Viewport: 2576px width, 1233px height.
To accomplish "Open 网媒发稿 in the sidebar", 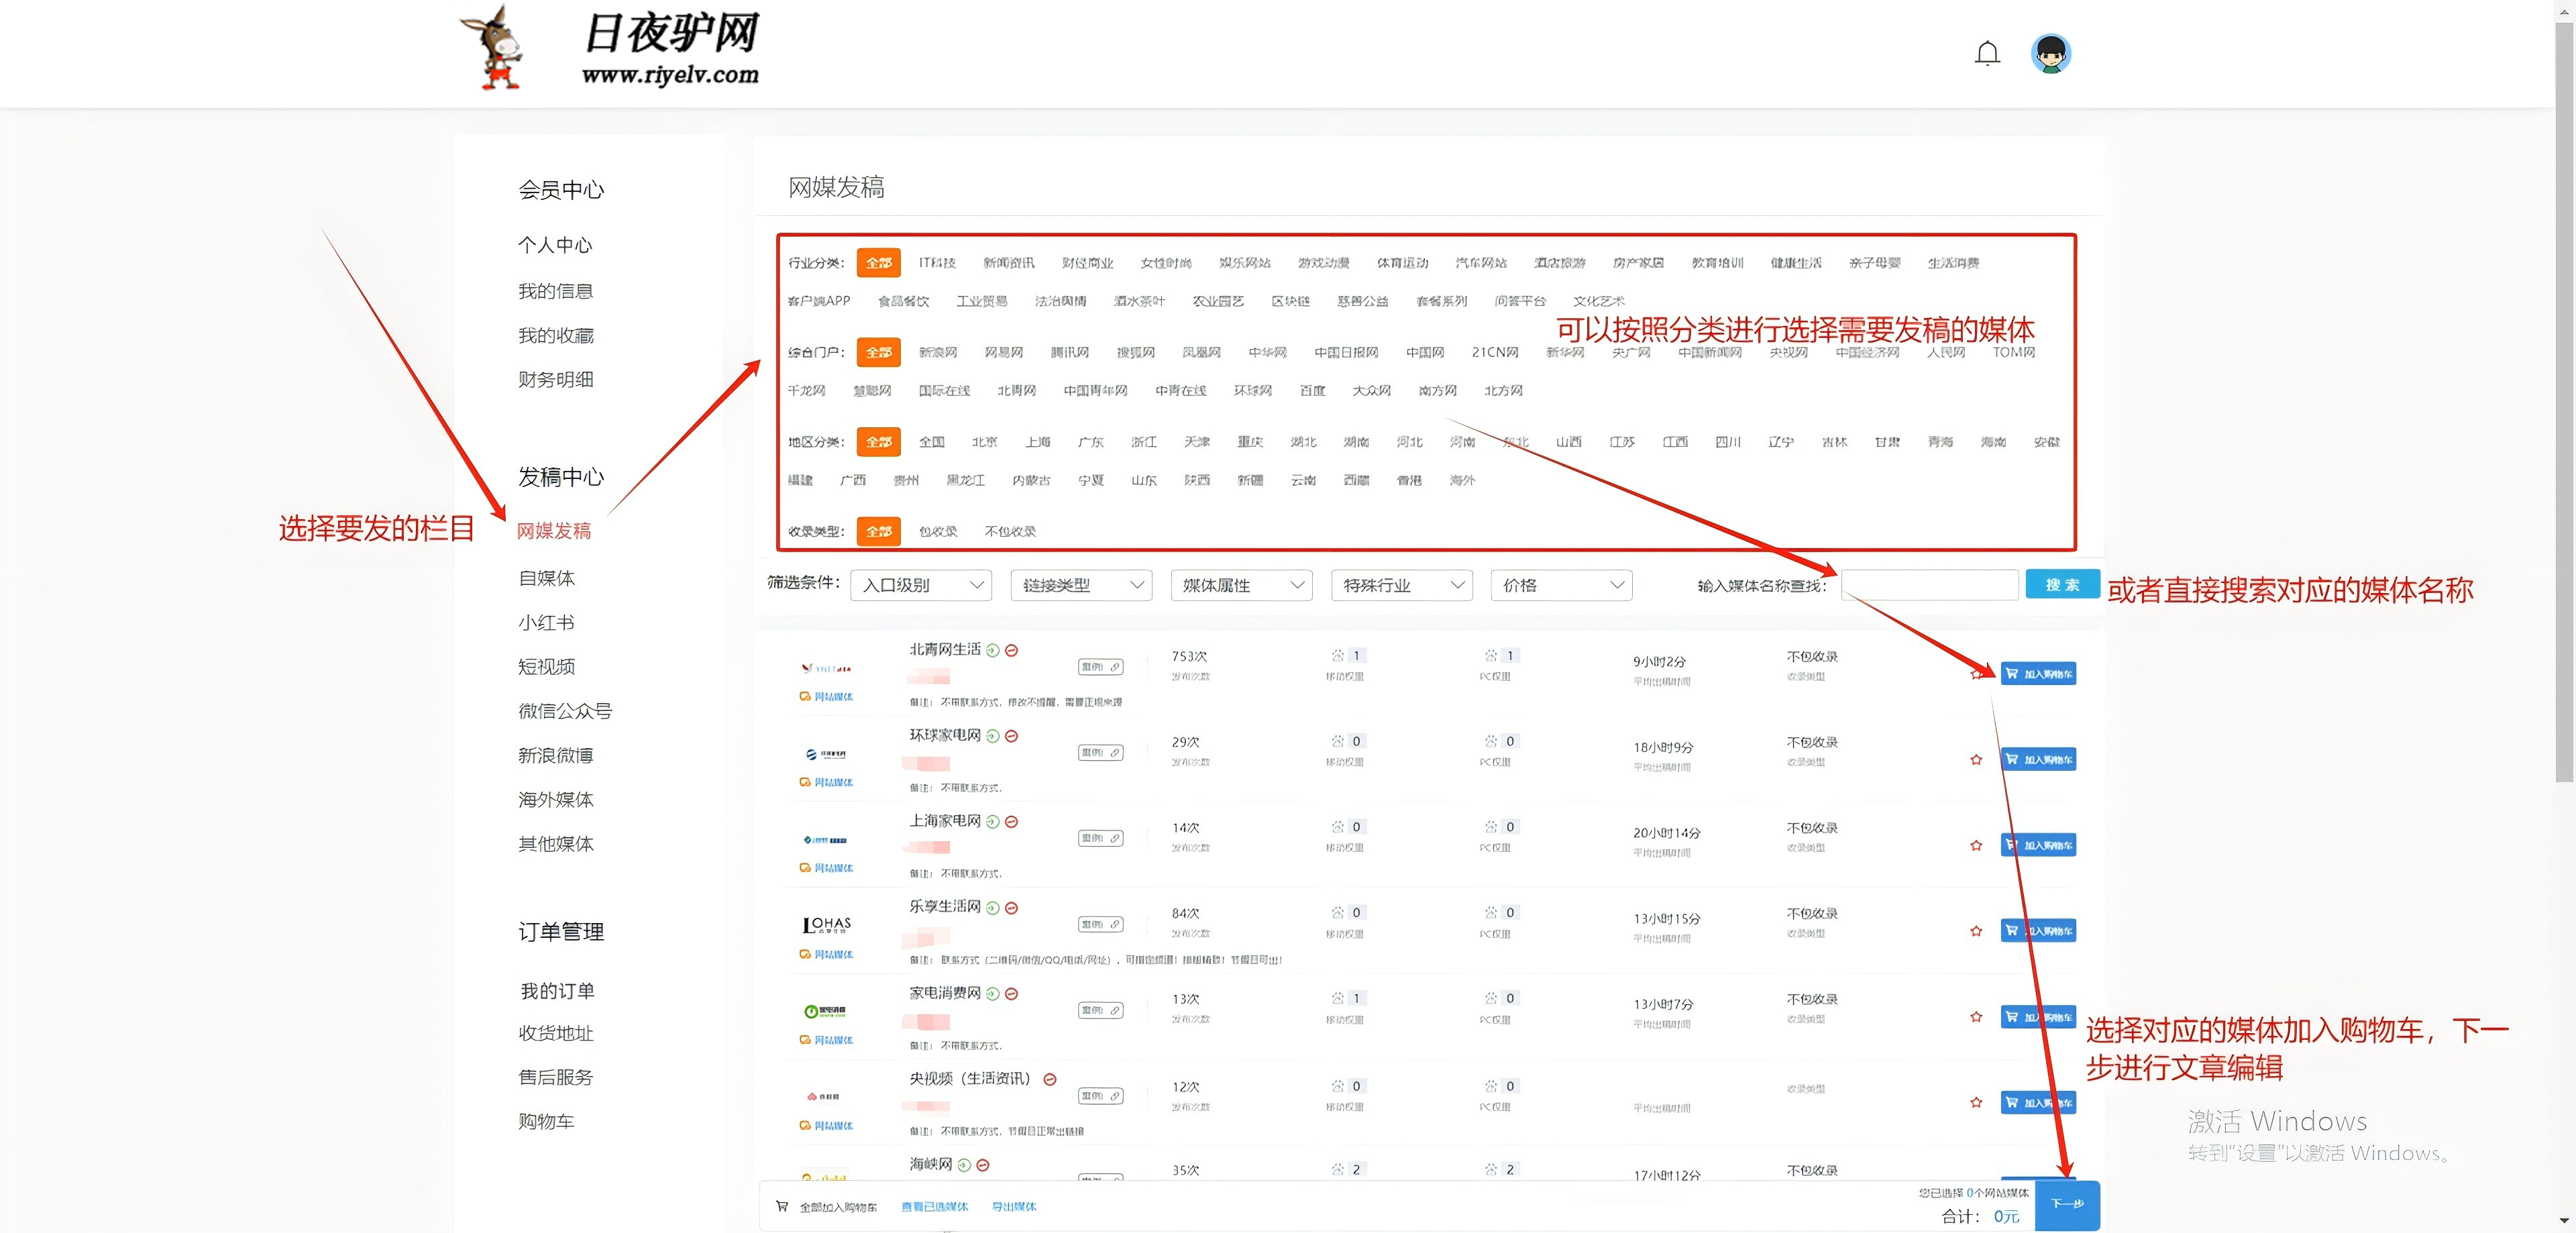I will pos(554,531).
